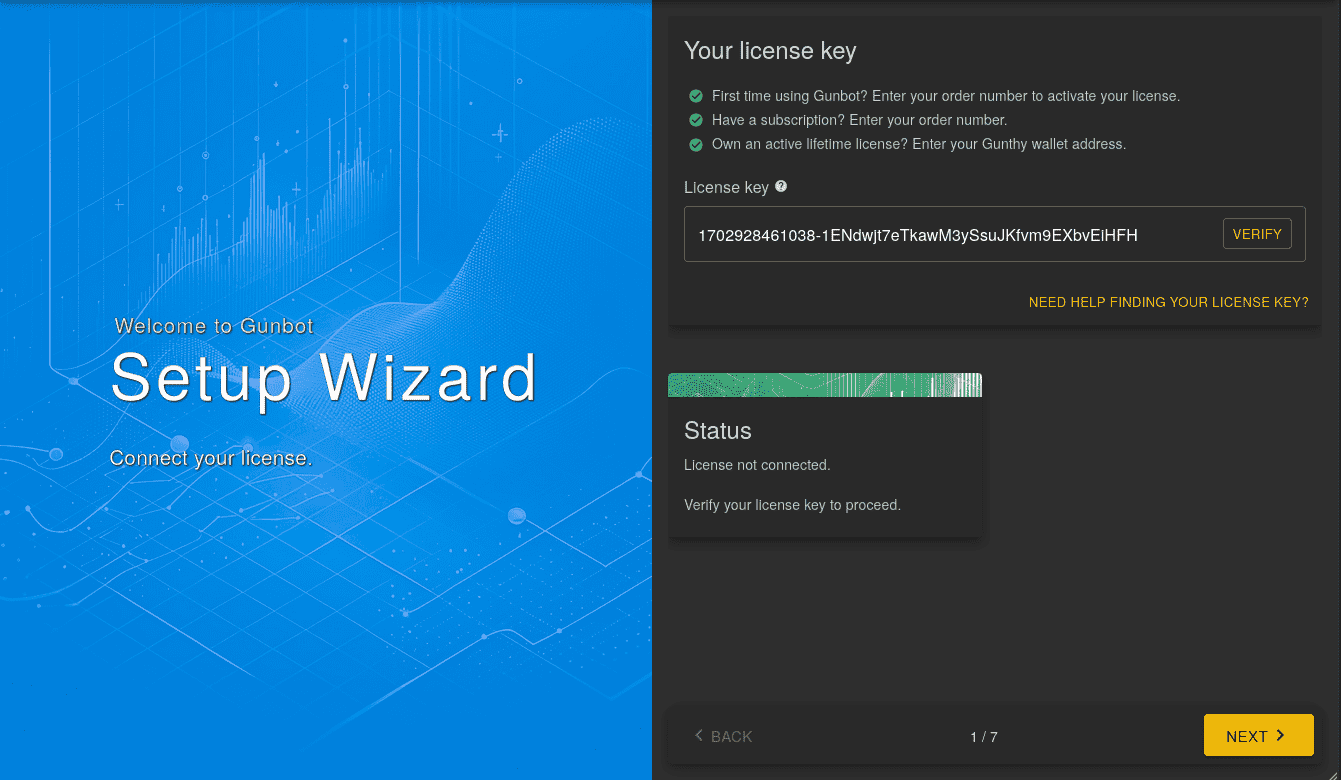Click the VERIFY button
Screen dimensions: 1341x780
(x=1257, y=234)
